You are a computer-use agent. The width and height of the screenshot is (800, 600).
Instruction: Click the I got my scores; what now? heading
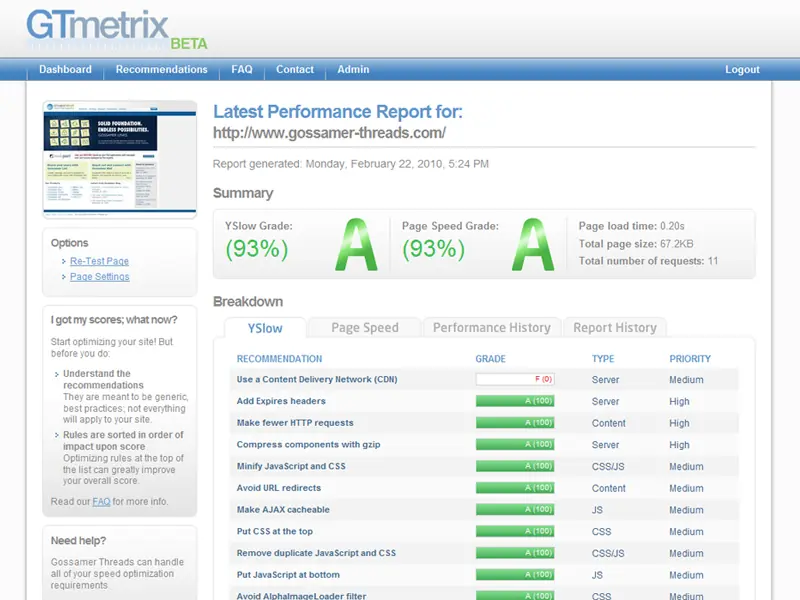pos(114,320)
